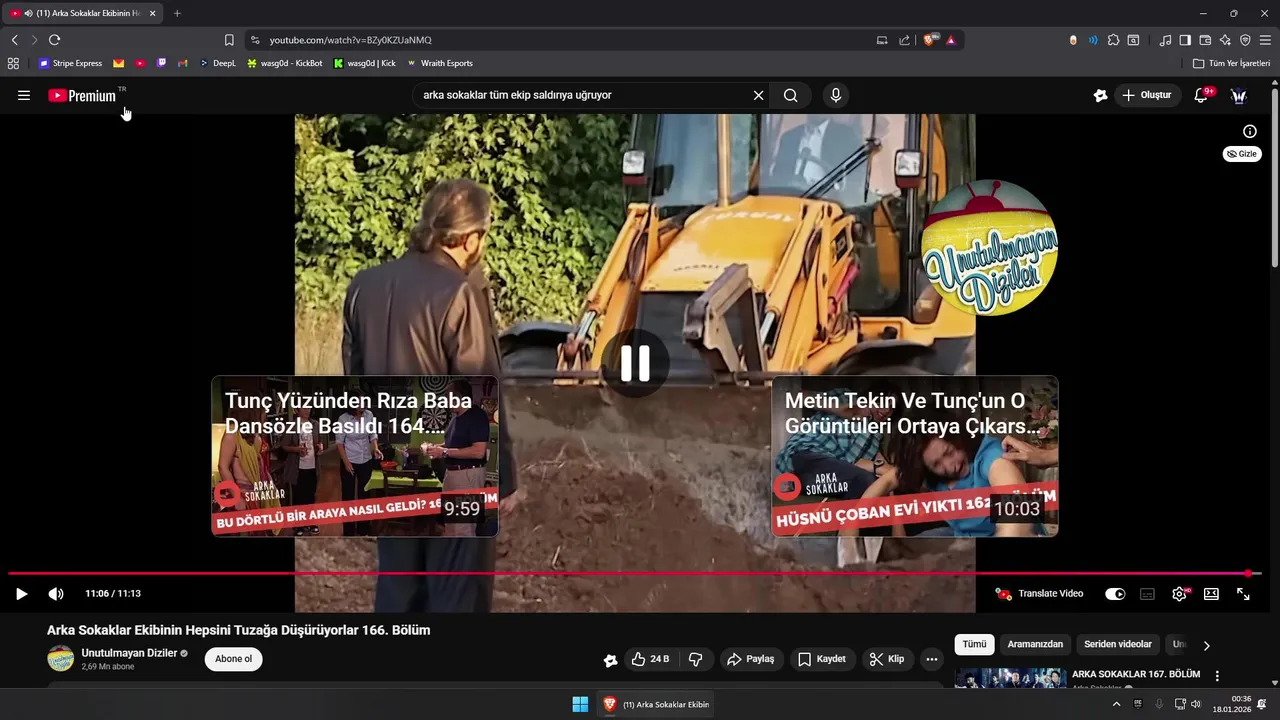This screenshot has width=1280, height=720.
Task: Select the Aramanızdan filter chip
Action: pyautogui.click(x=1035, y=645)
